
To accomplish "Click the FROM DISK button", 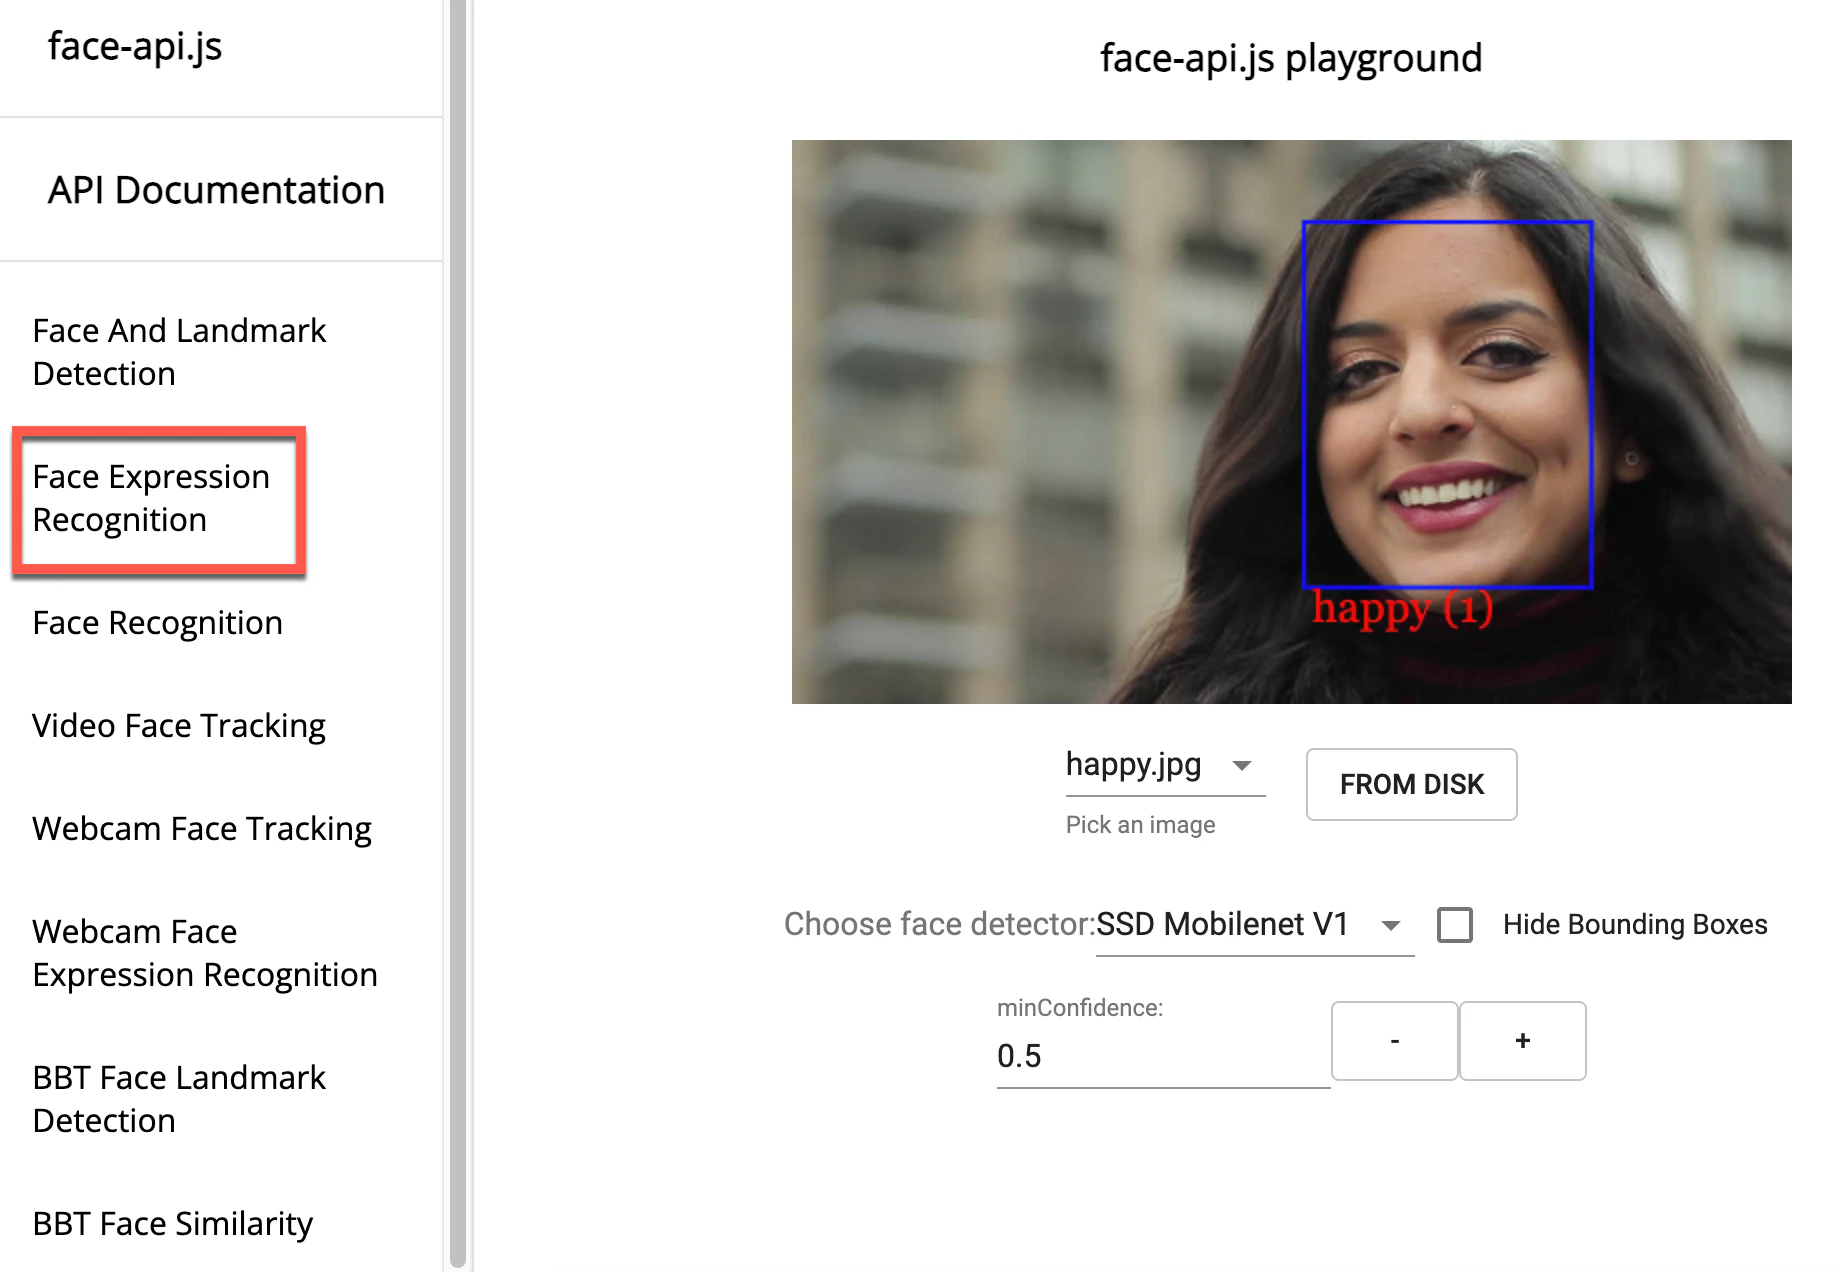I will tap(1411, 785).
